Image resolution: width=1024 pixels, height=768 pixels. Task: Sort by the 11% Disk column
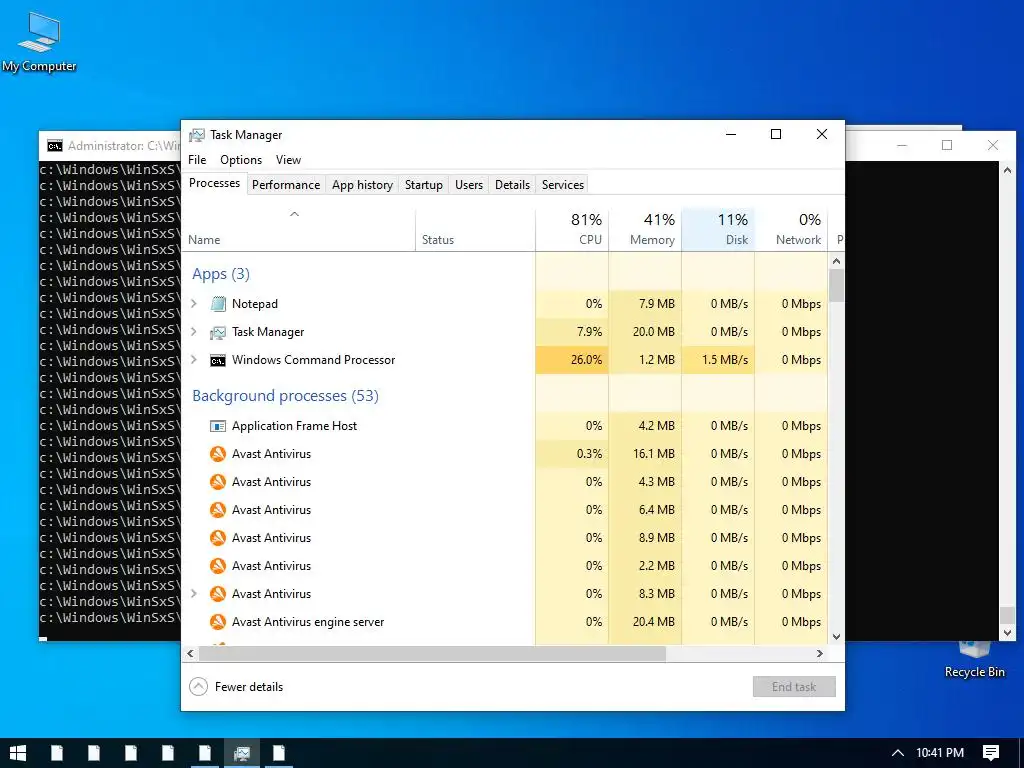(x=718, y=230)
